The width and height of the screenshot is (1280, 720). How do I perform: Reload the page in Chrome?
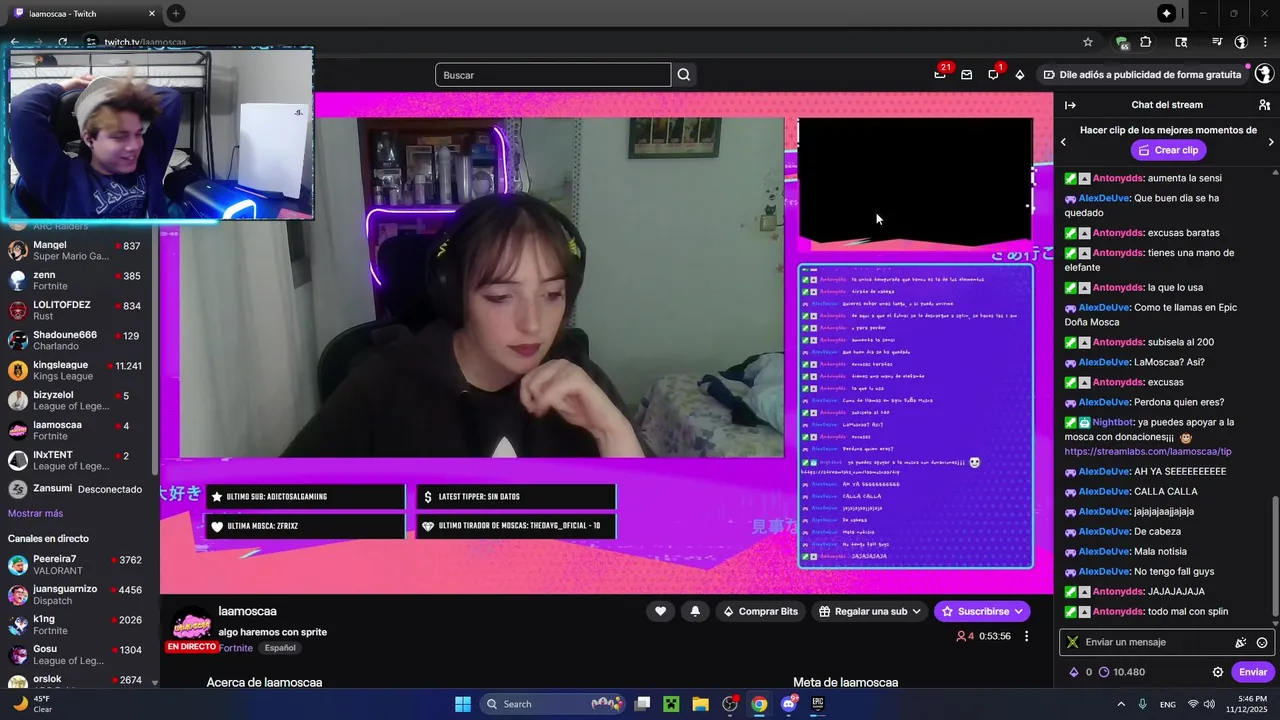(x=62, y=42)
